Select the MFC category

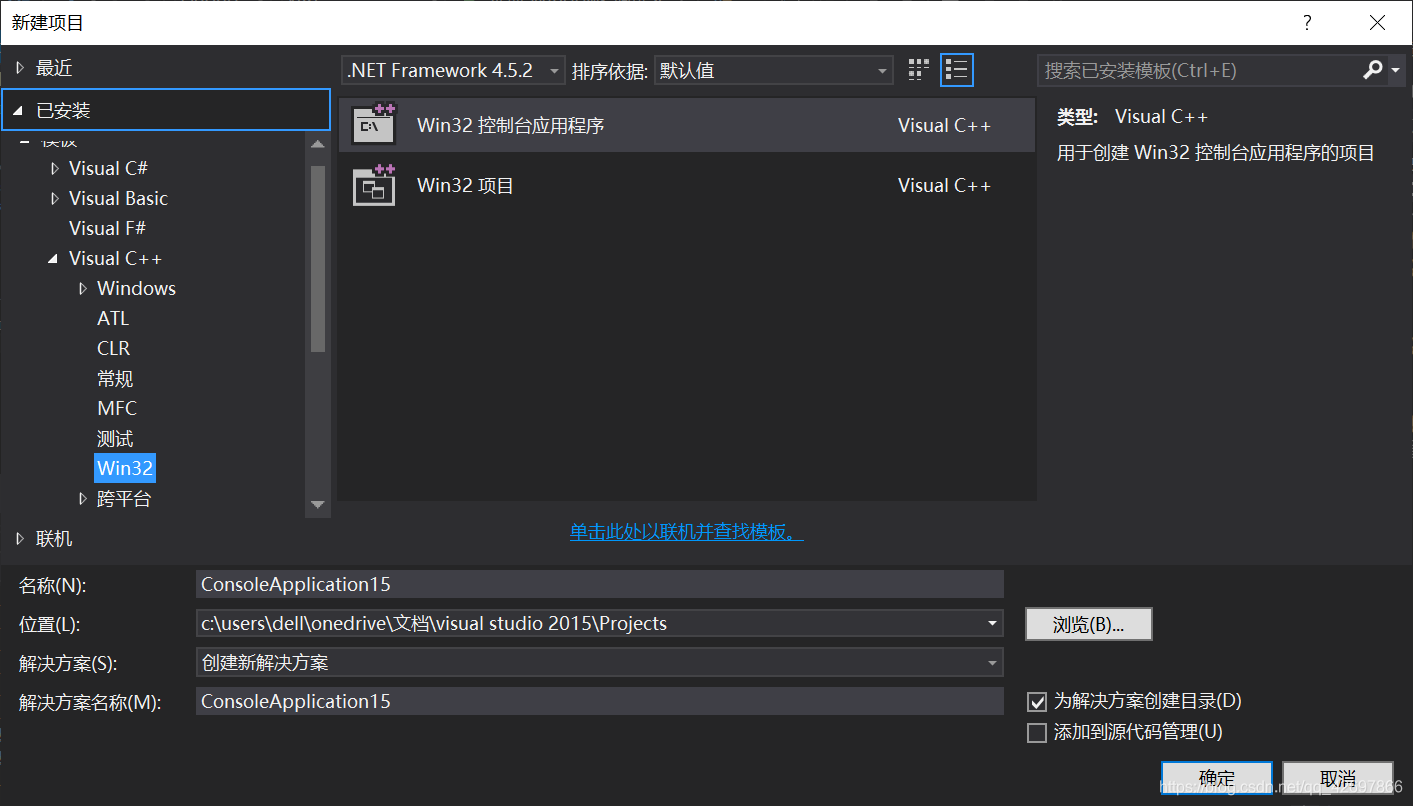pos(117,408)
